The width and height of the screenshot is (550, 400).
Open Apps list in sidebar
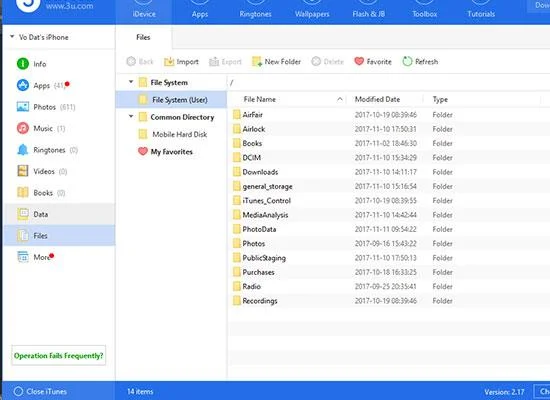click(42, 85)
